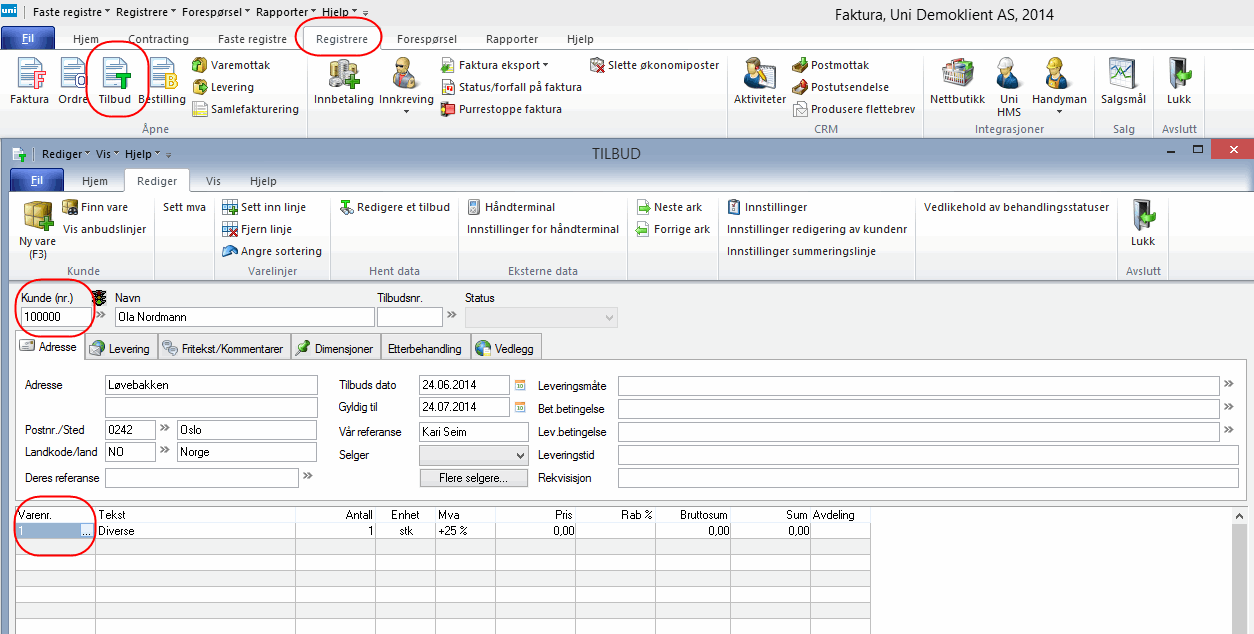The height and width of the screenshot is (634, 1254).
Task: Open the Tilbud icon in the ribbon
Action: tap(115, 82)
